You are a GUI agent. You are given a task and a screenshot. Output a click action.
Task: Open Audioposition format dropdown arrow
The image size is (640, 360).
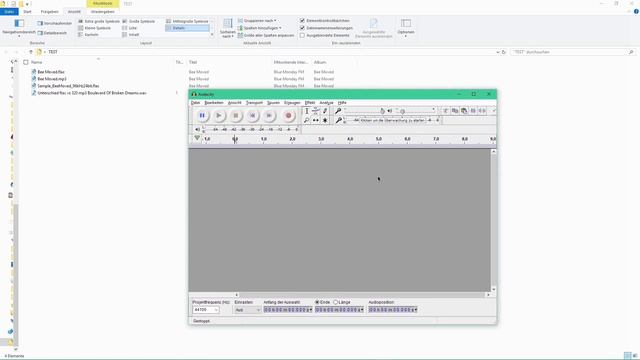(x=415, y=310)
